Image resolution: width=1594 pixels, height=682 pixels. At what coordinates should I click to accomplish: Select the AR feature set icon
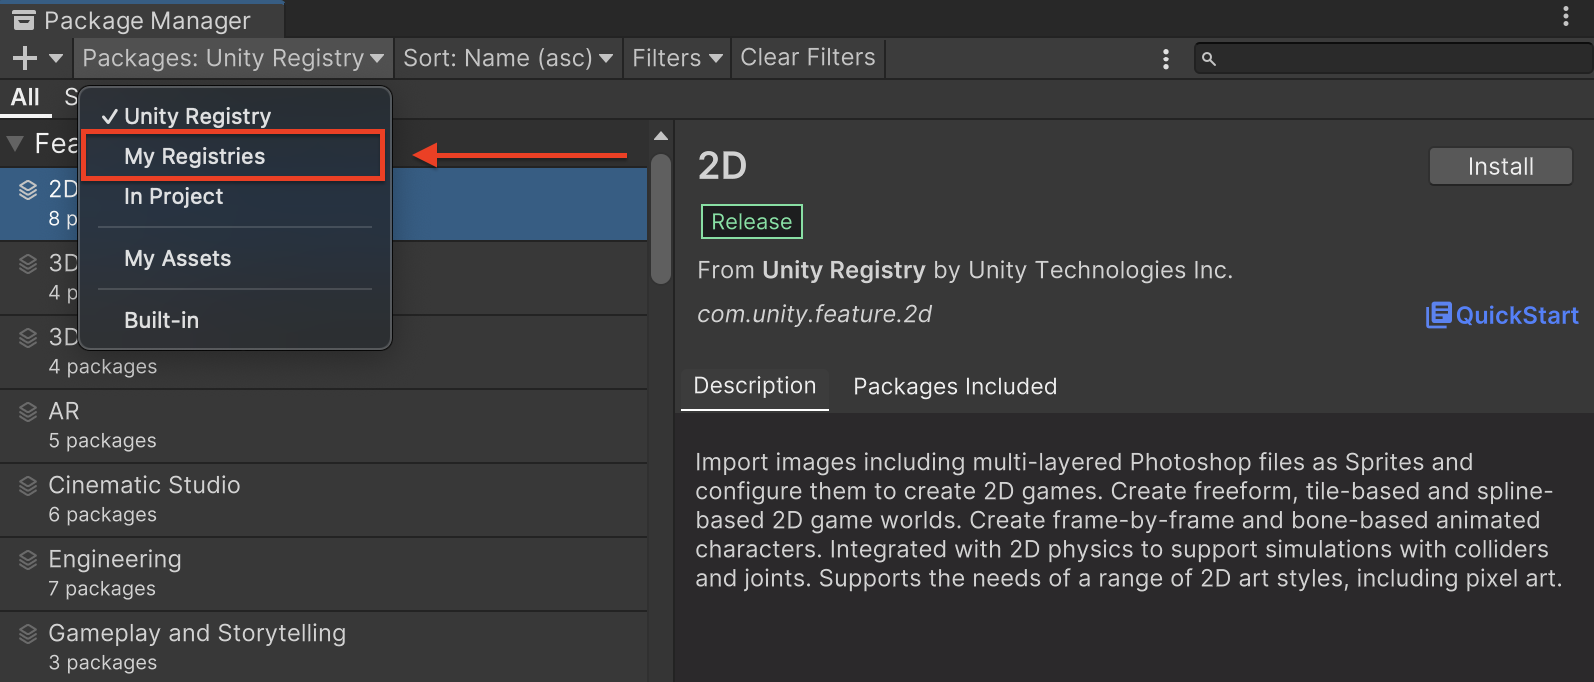click(x=28, y=412)
